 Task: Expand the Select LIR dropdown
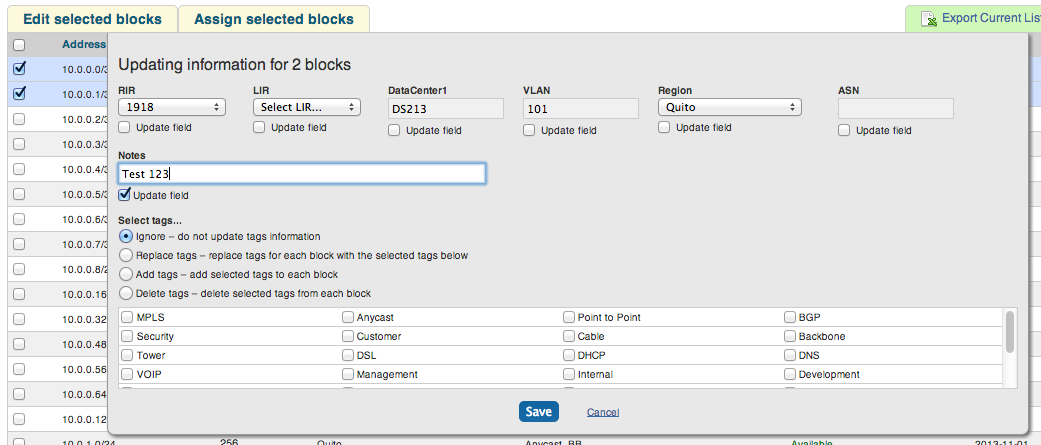pyautogui.click(x=306, y=107)
